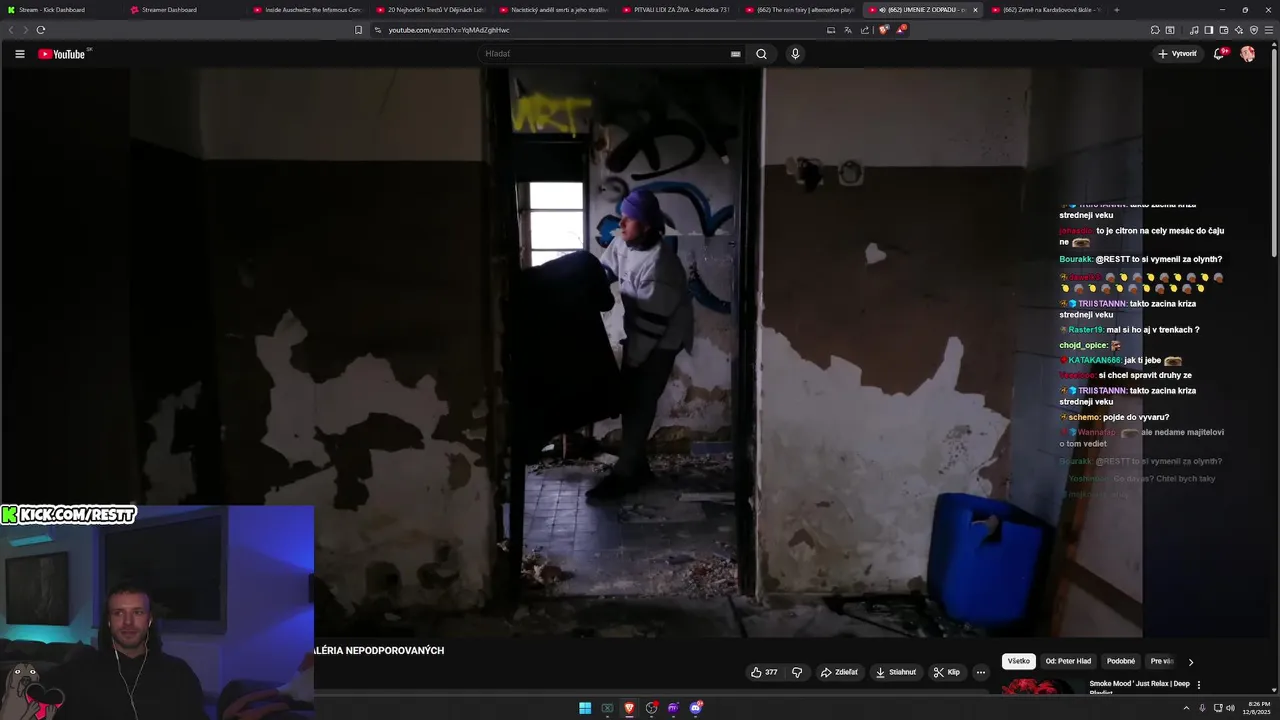This screenshot has height=720, width=1280.
Task: Select the Od: Peter Hlad chip
Action: [x=1068, y=661]
